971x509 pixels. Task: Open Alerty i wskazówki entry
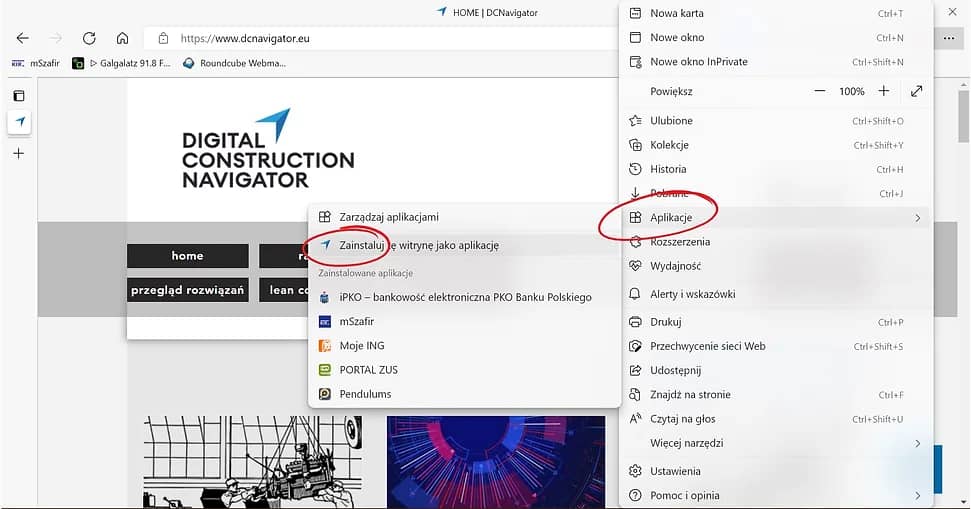[775, 294]
